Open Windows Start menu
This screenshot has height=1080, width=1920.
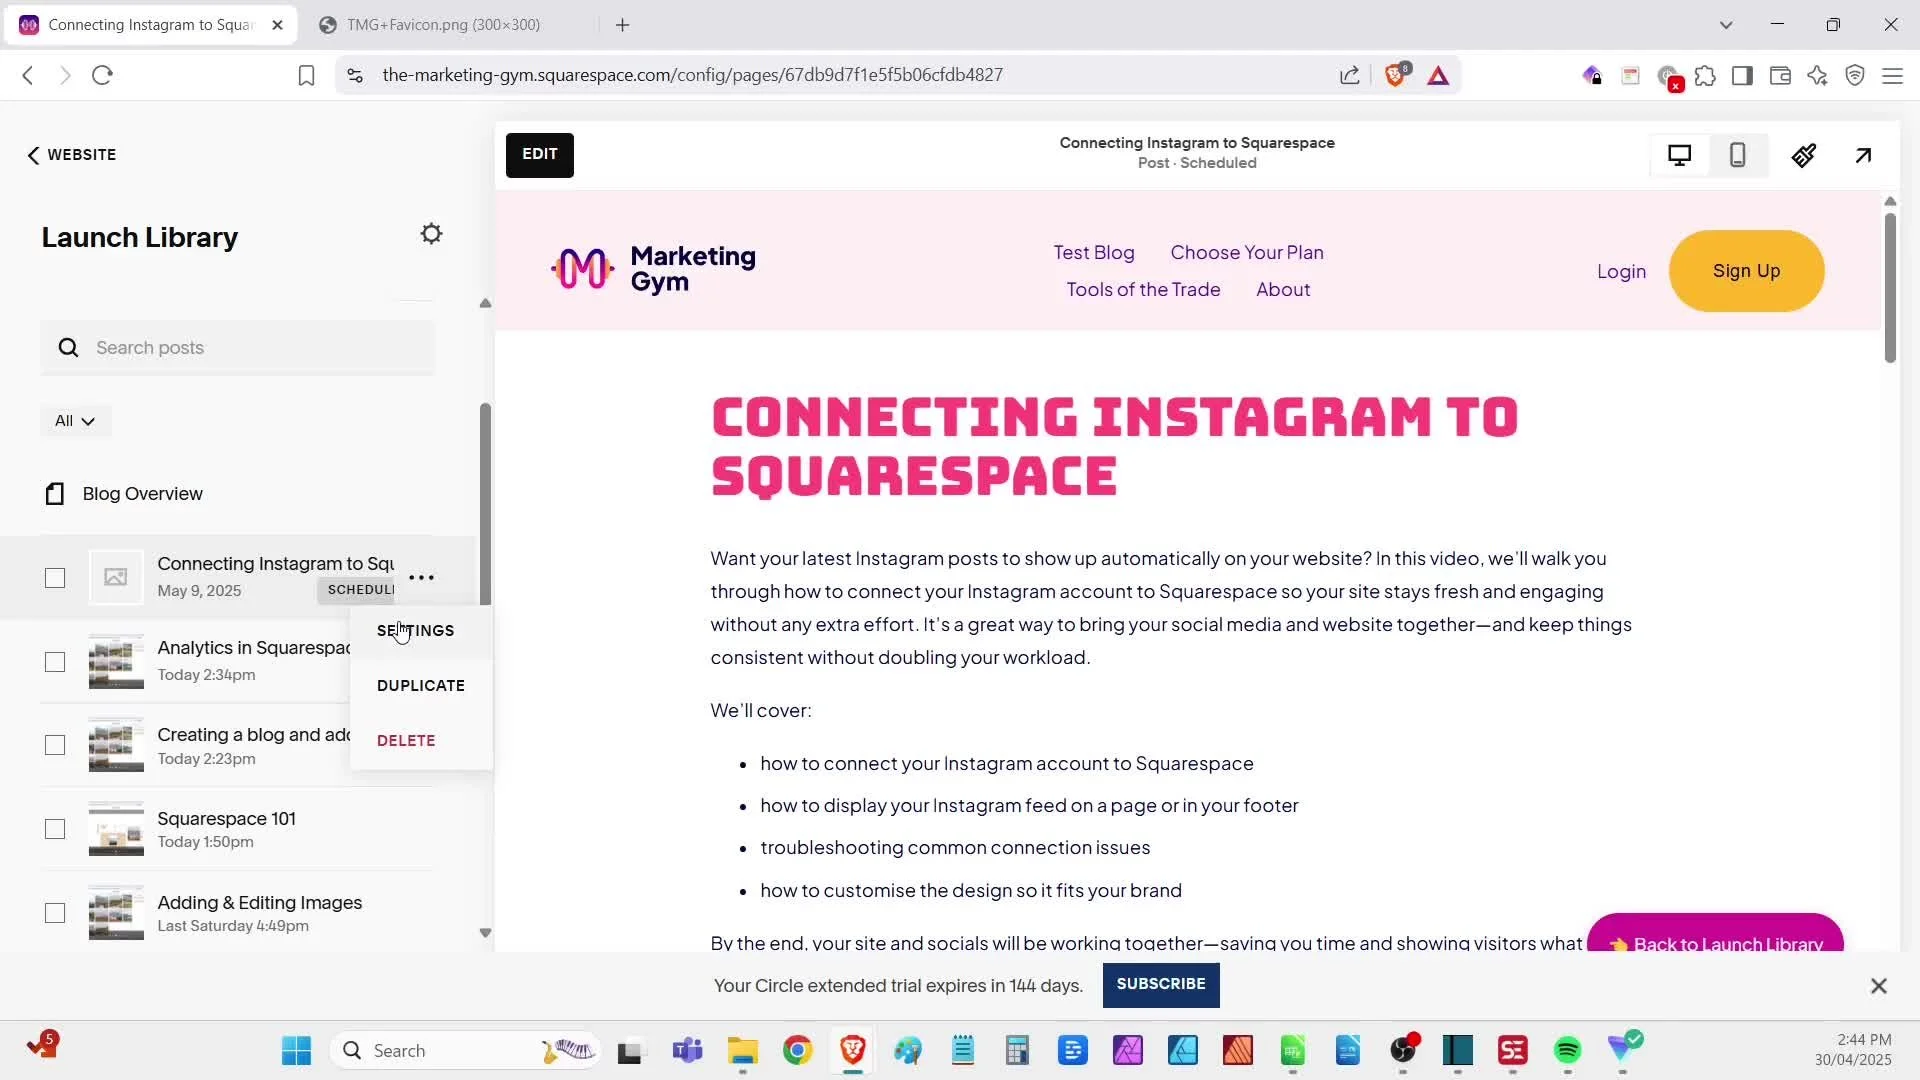click(x=296, y=1050)
